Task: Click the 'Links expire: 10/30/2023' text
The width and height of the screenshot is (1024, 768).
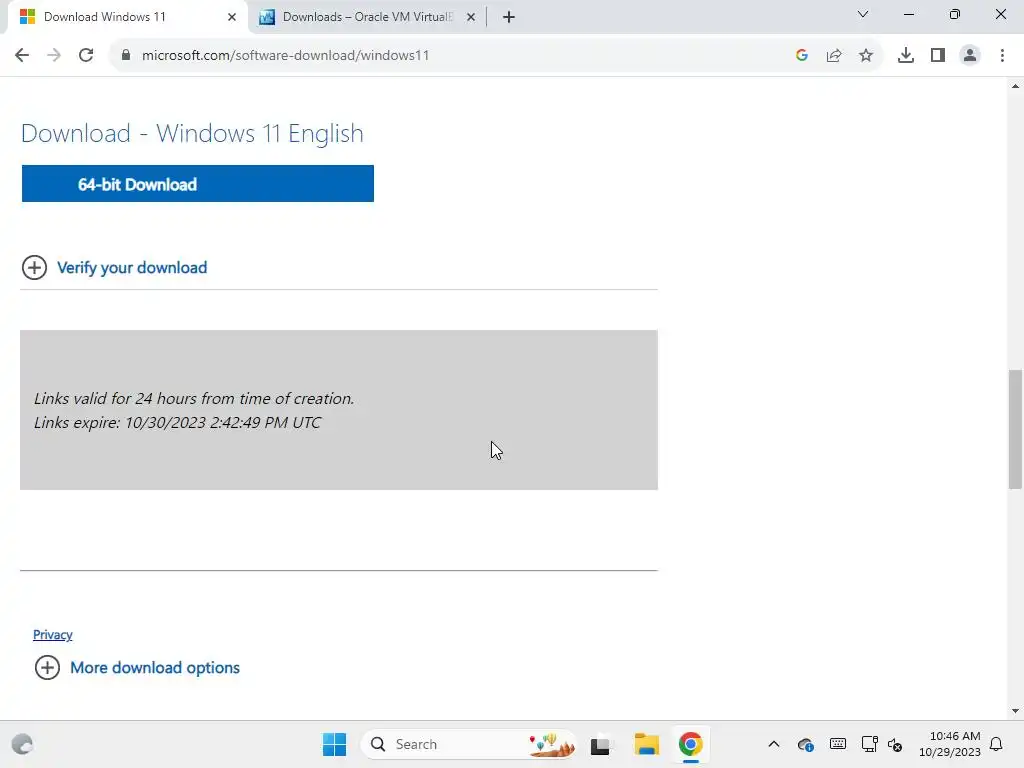Action: (177, 423)
